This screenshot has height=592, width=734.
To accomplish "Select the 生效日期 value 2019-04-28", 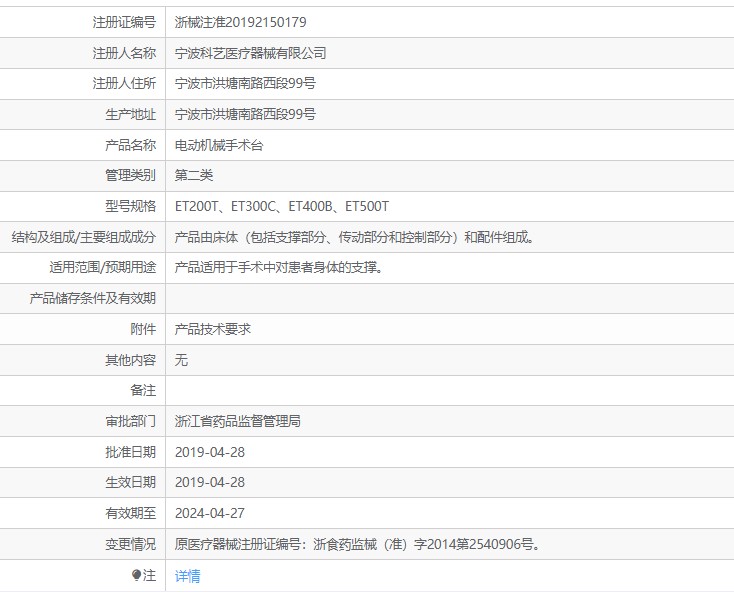I will click(x=210, y=482).
